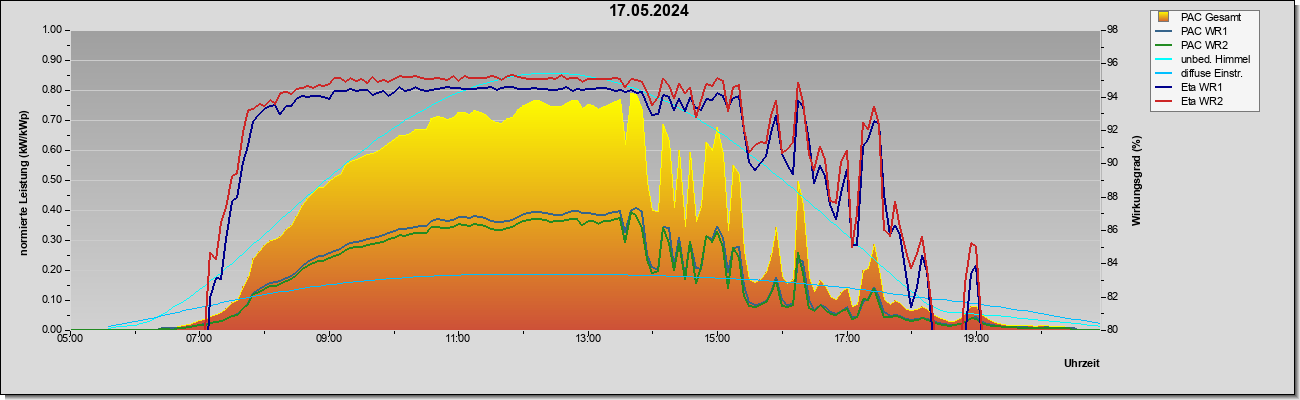Click the Wirkungsgrad (%) axis title
Image resolution: width=1300 pixels, height=400 pixels.
tap(1137, 179)
